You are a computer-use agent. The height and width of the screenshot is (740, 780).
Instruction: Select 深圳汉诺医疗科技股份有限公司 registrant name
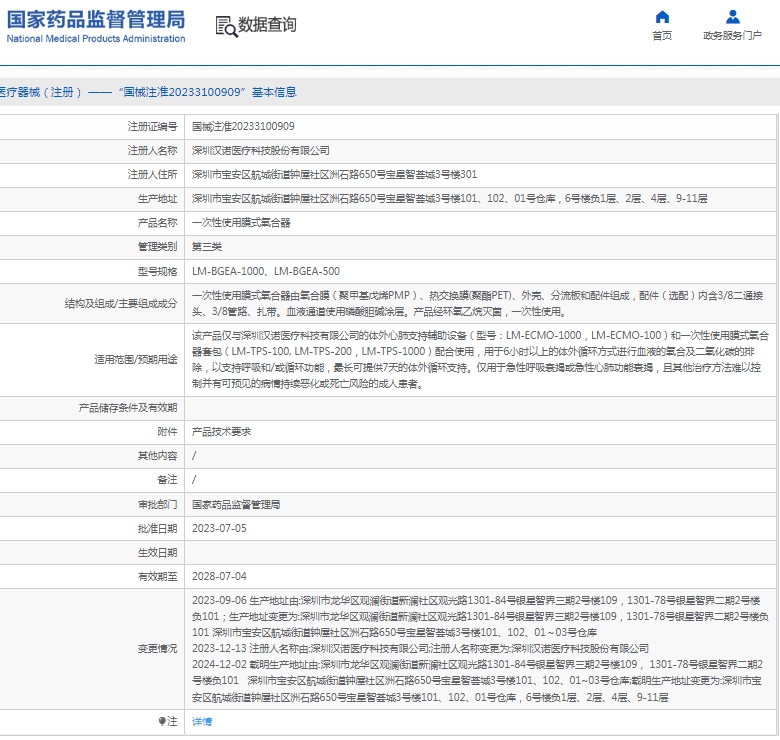click(x=261, y=150)
